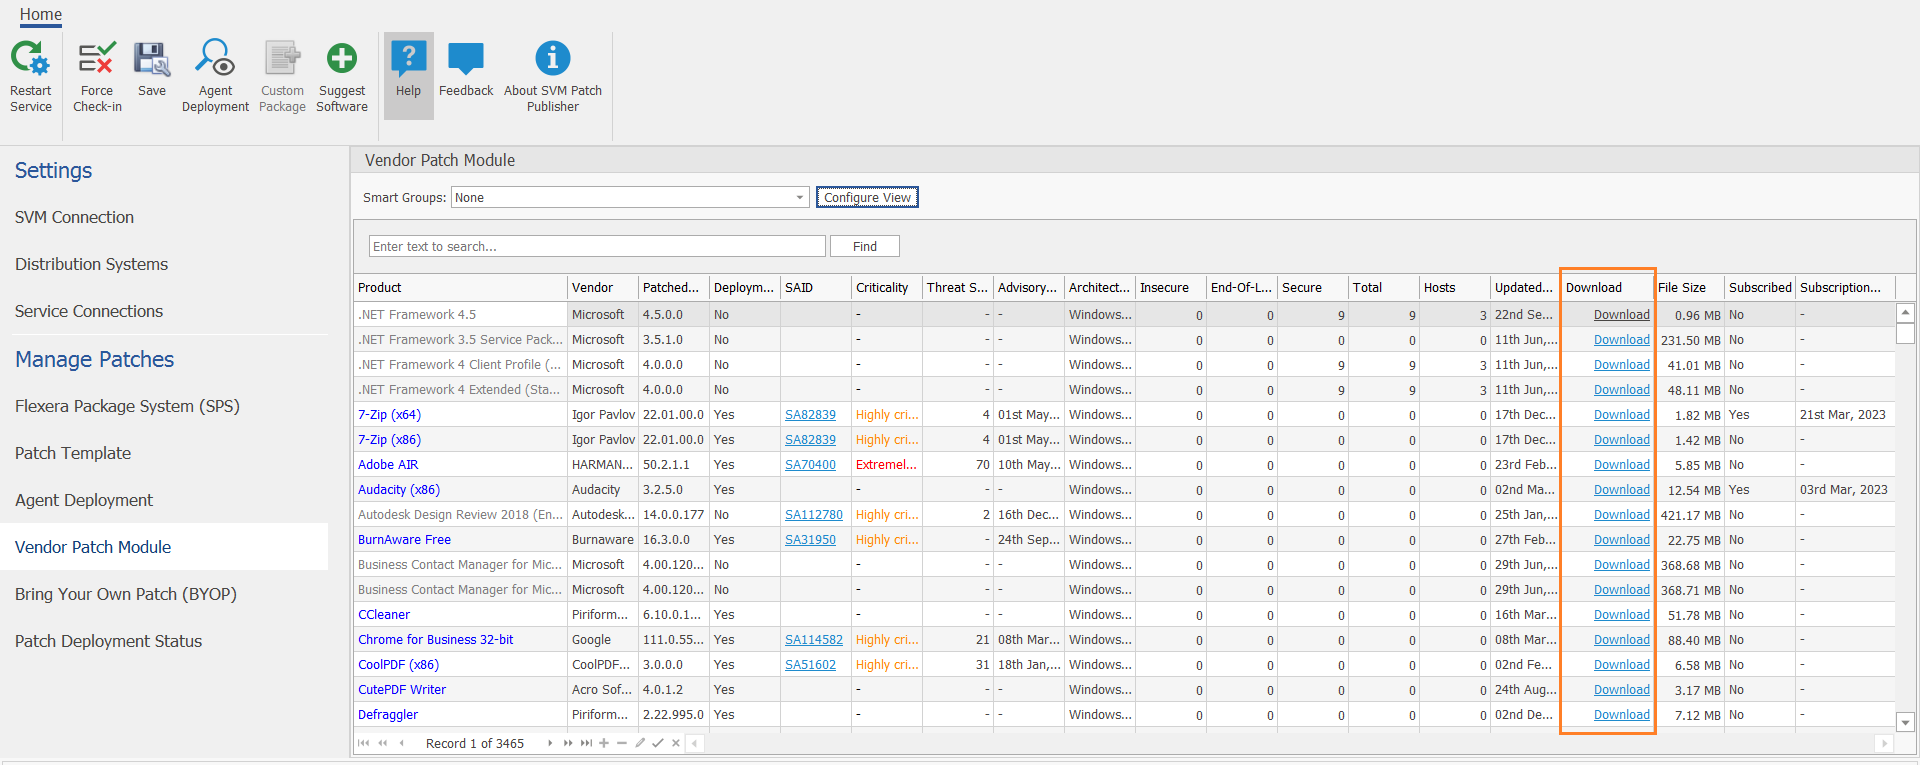
Task: Open Patch Template in sidebar
Action: point(73,453)
